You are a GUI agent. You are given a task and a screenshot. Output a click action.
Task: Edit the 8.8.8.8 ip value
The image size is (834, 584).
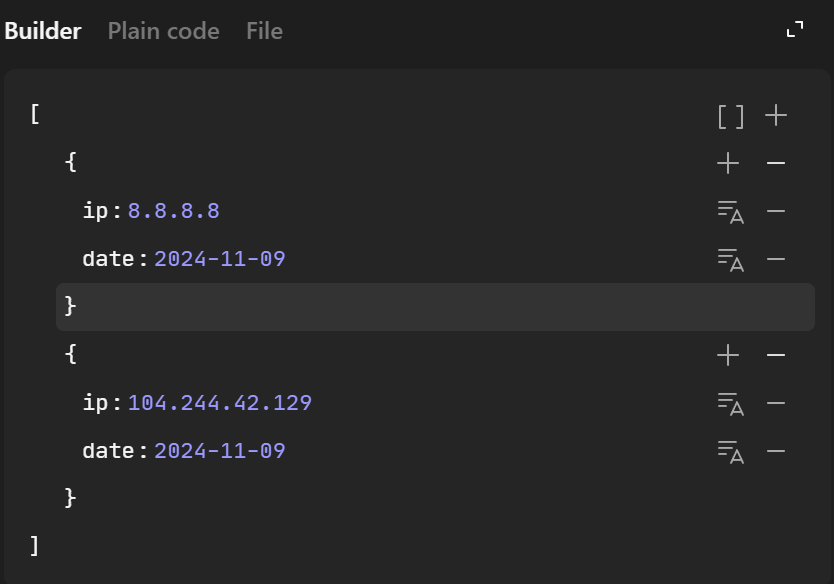pos(174,211)
